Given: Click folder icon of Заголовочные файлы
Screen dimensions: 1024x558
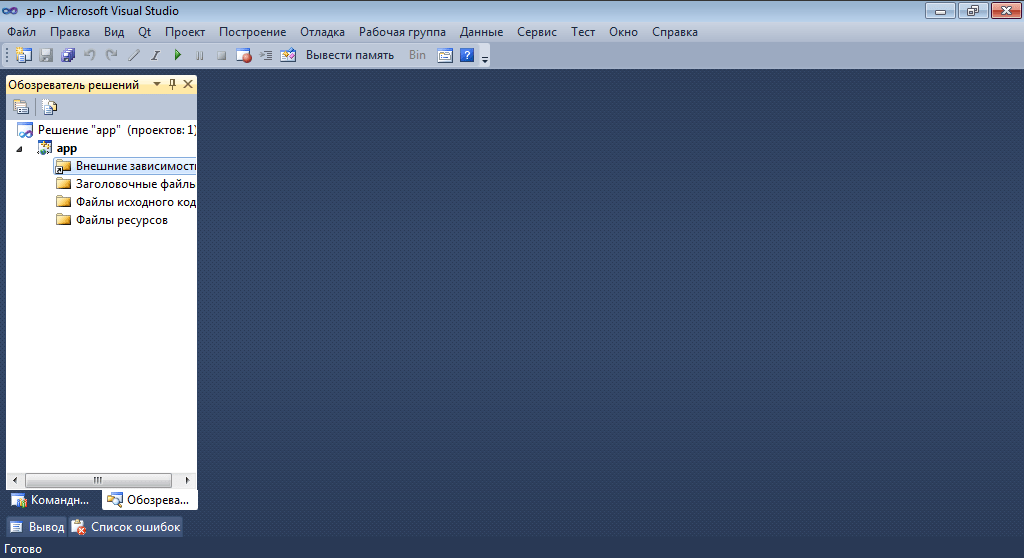Looking at the screenshot, I should [63, 184].
